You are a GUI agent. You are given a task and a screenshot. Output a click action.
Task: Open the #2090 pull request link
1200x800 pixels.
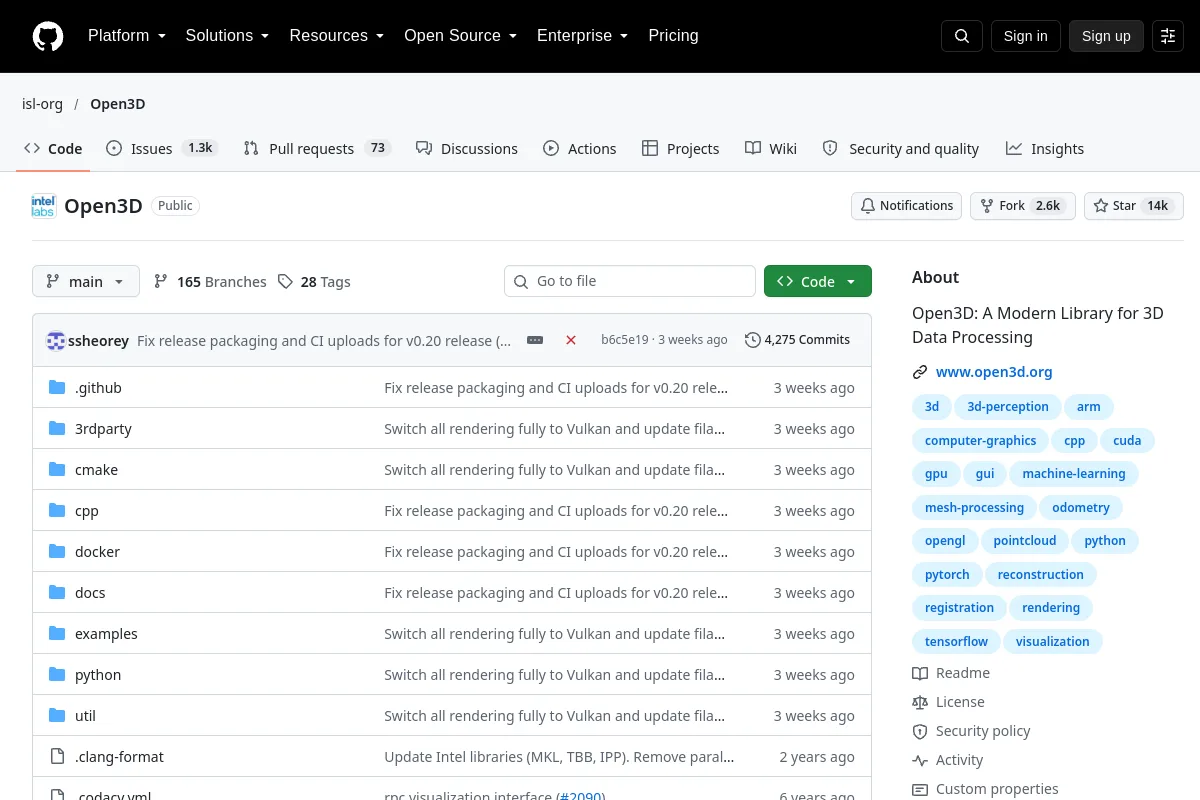[x=580, y=797]
